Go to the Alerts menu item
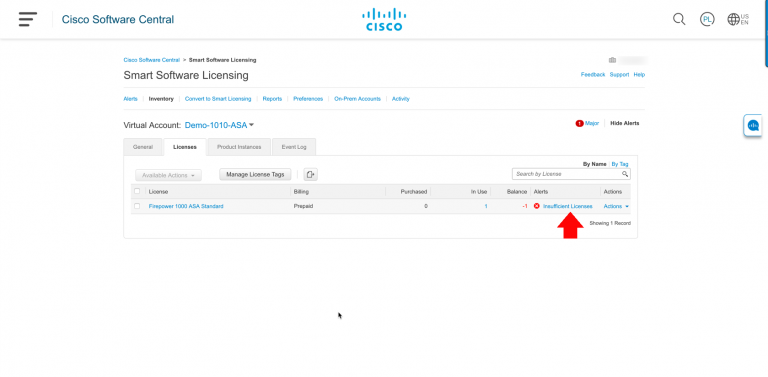The height and width of the screenshot is (377, 768). point(130,98)
